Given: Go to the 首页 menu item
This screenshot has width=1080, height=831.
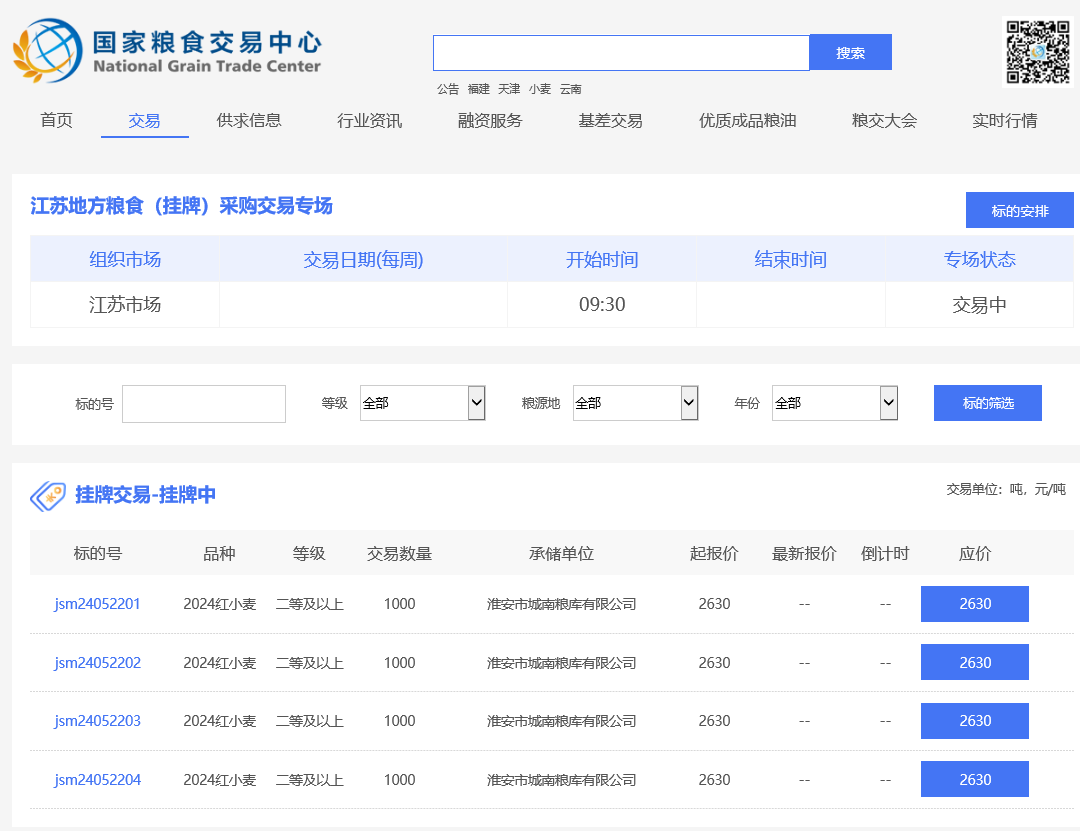Looking at the screenshot, I should (x=56, y=121).
